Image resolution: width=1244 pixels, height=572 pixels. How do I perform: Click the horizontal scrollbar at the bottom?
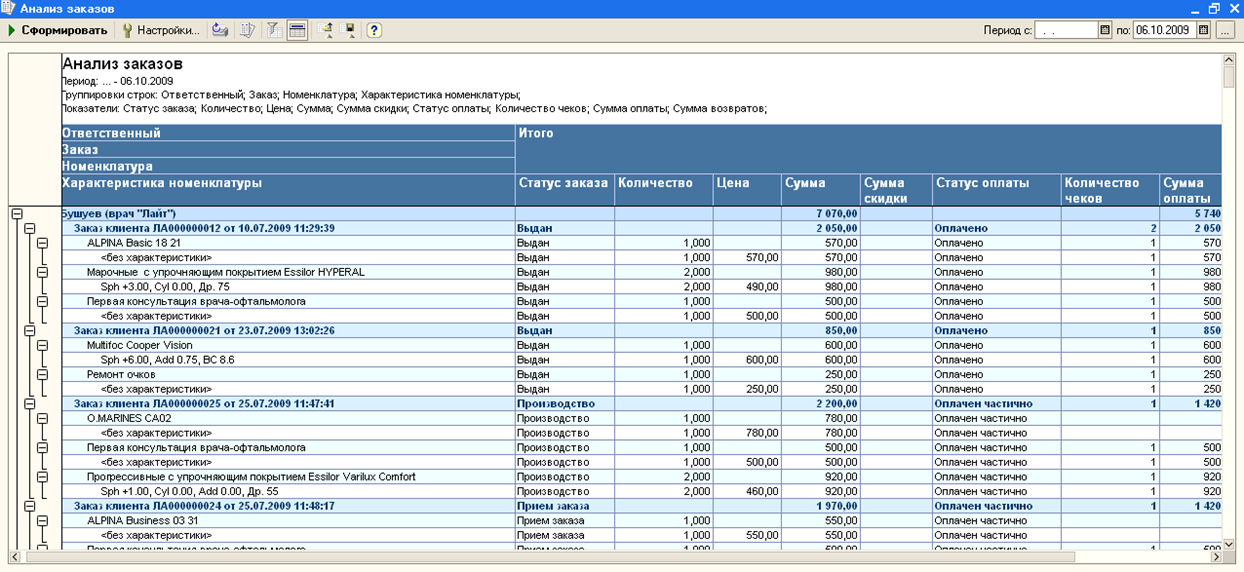[620, 557]
